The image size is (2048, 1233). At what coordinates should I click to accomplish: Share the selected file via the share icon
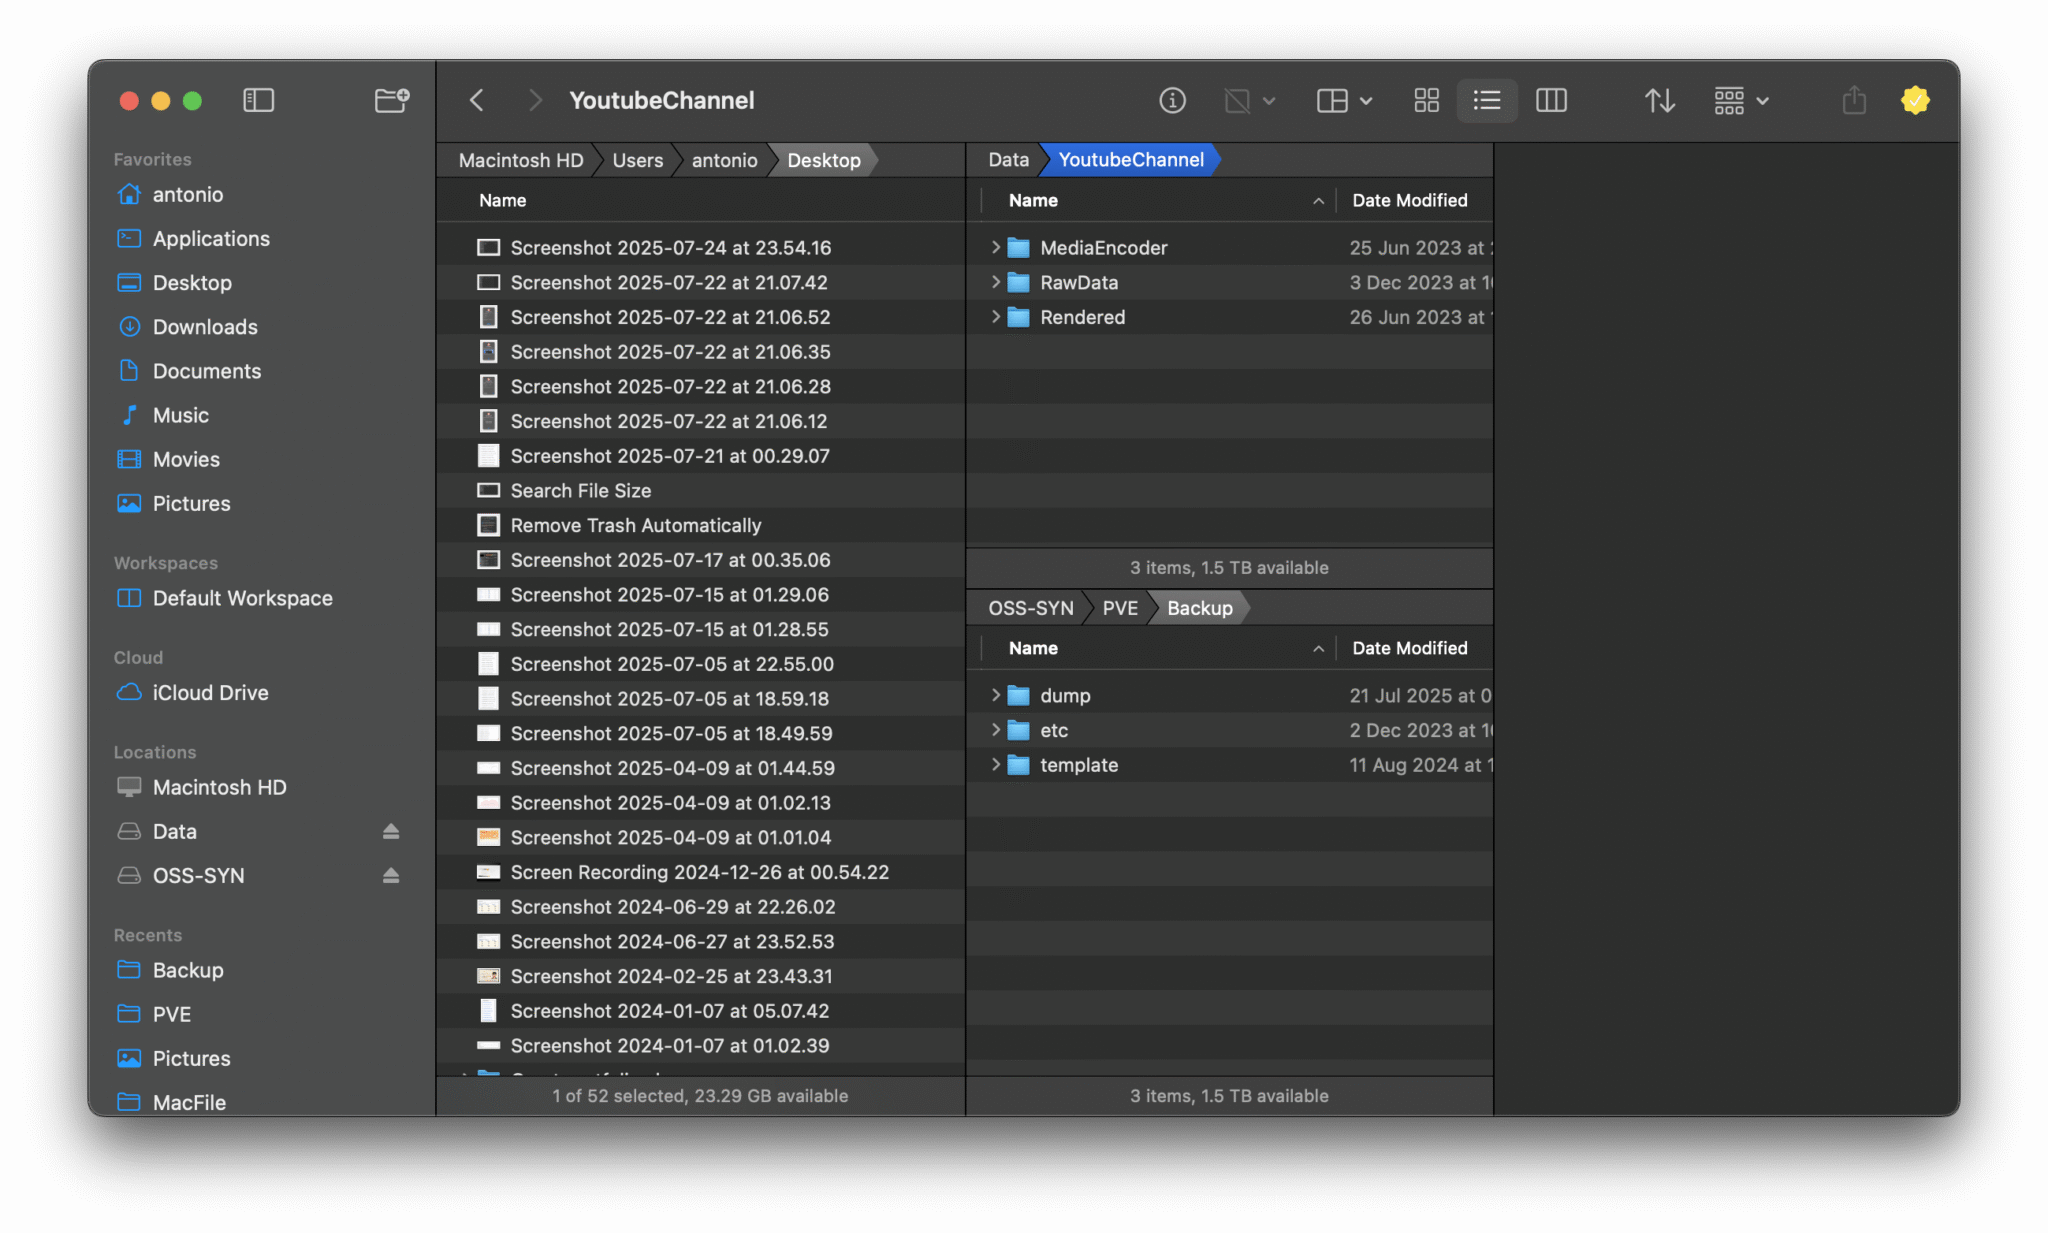1854,100
